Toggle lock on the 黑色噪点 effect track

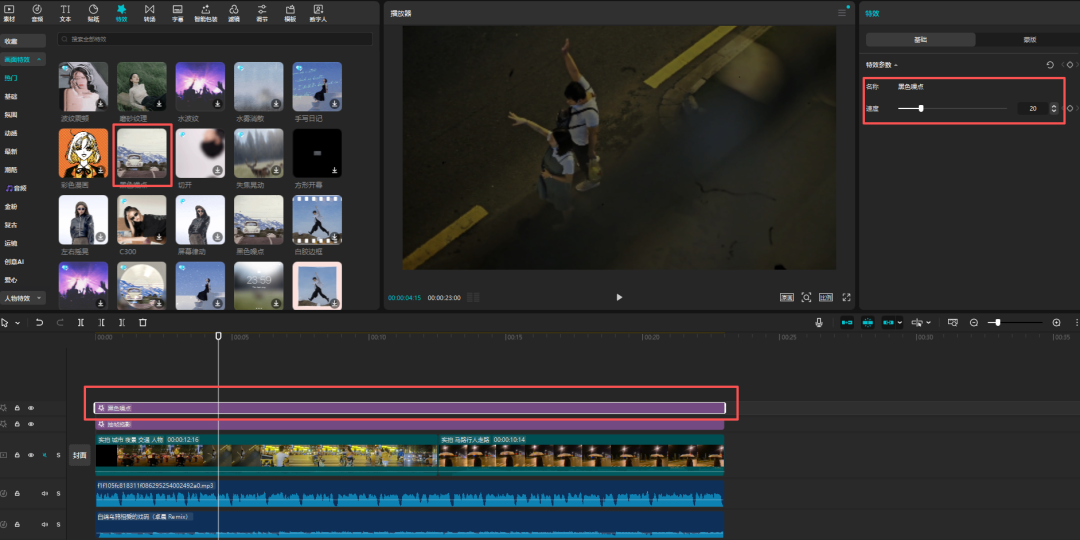tap(18, 408)
